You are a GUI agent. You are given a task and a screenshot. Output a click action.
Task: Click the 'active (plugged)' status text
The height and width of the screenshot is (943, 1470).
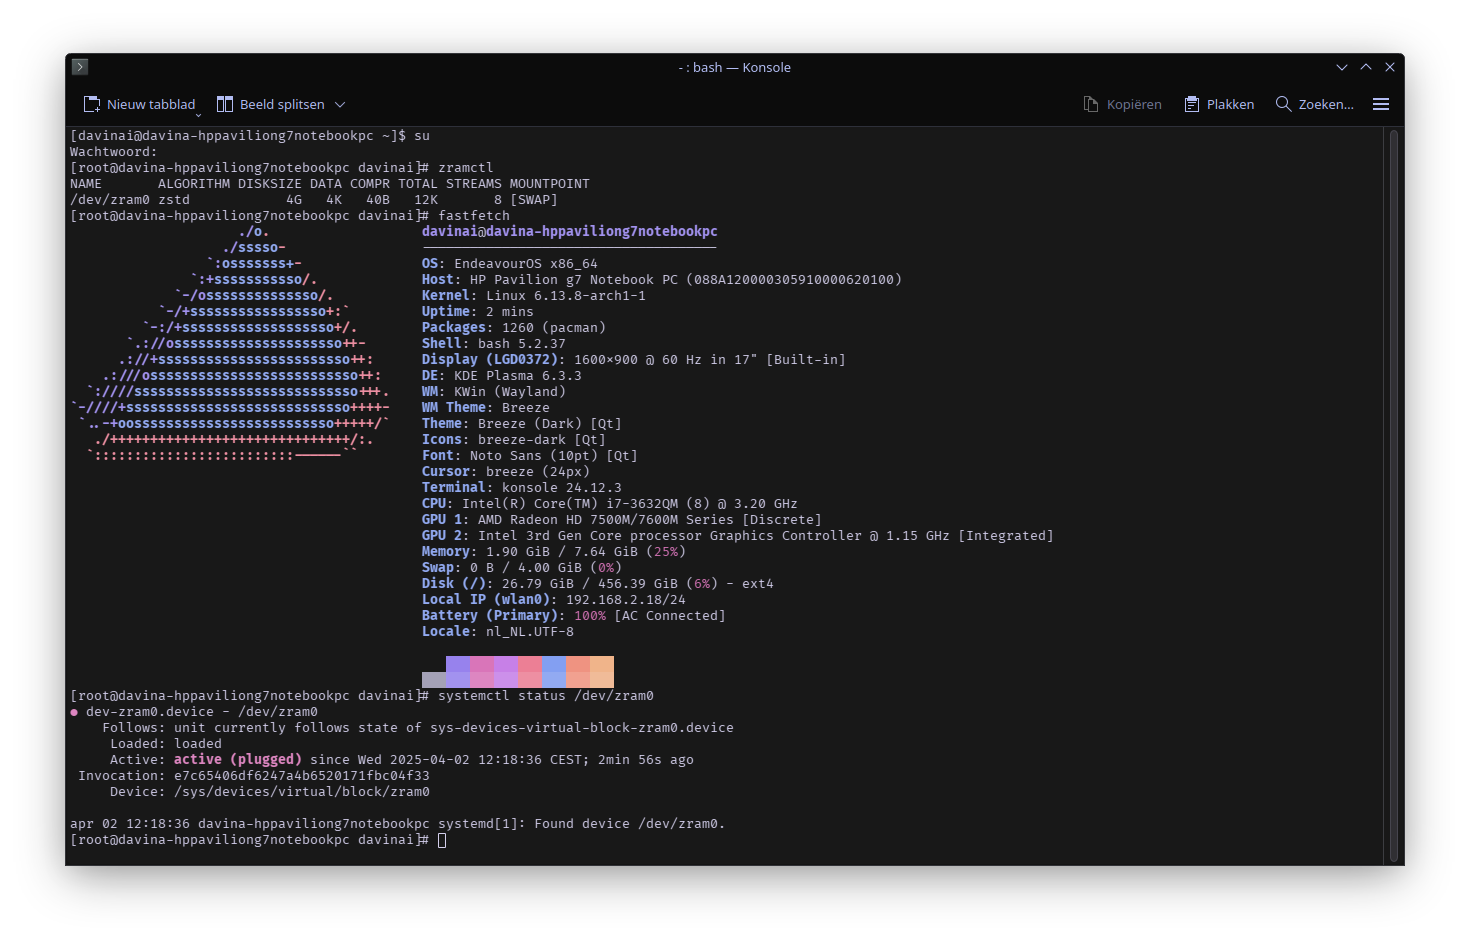[238, 760]
